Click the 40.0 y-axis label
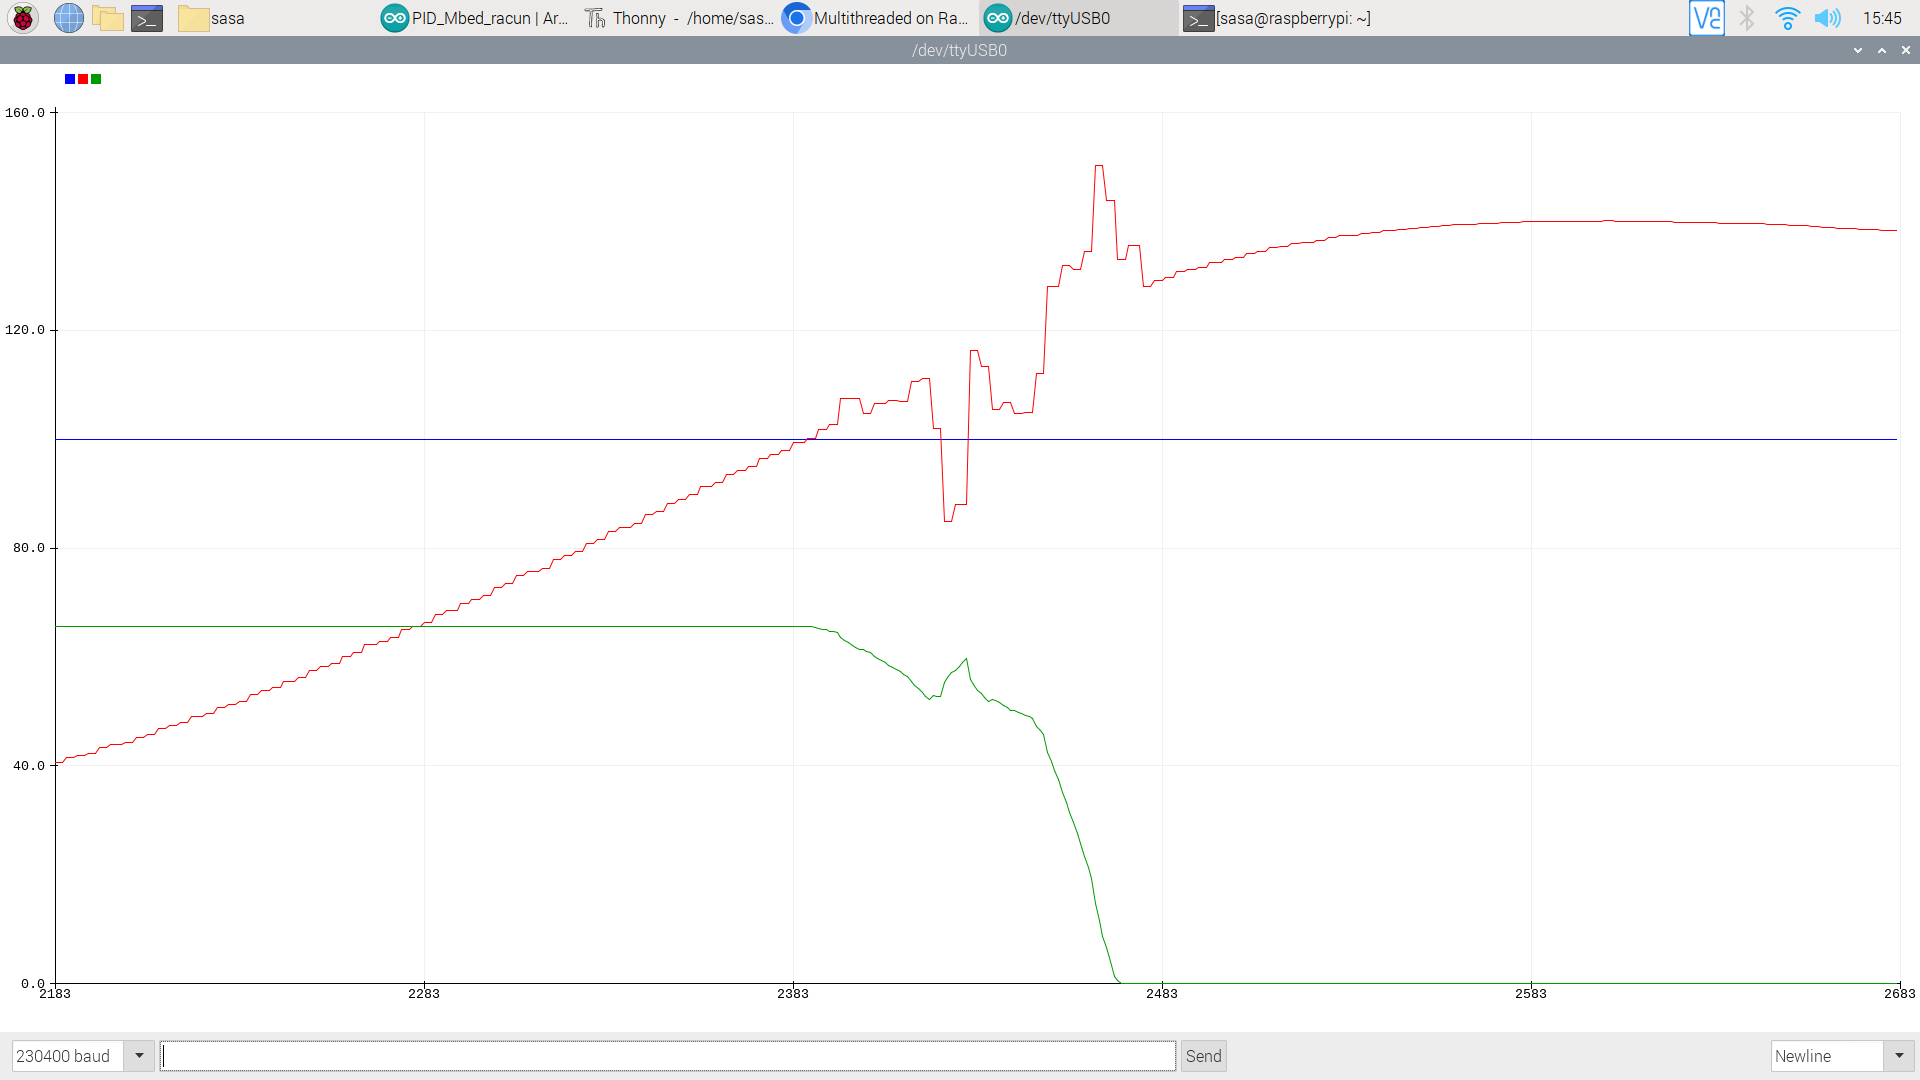1920x1080 pixels. coord(29,766)
